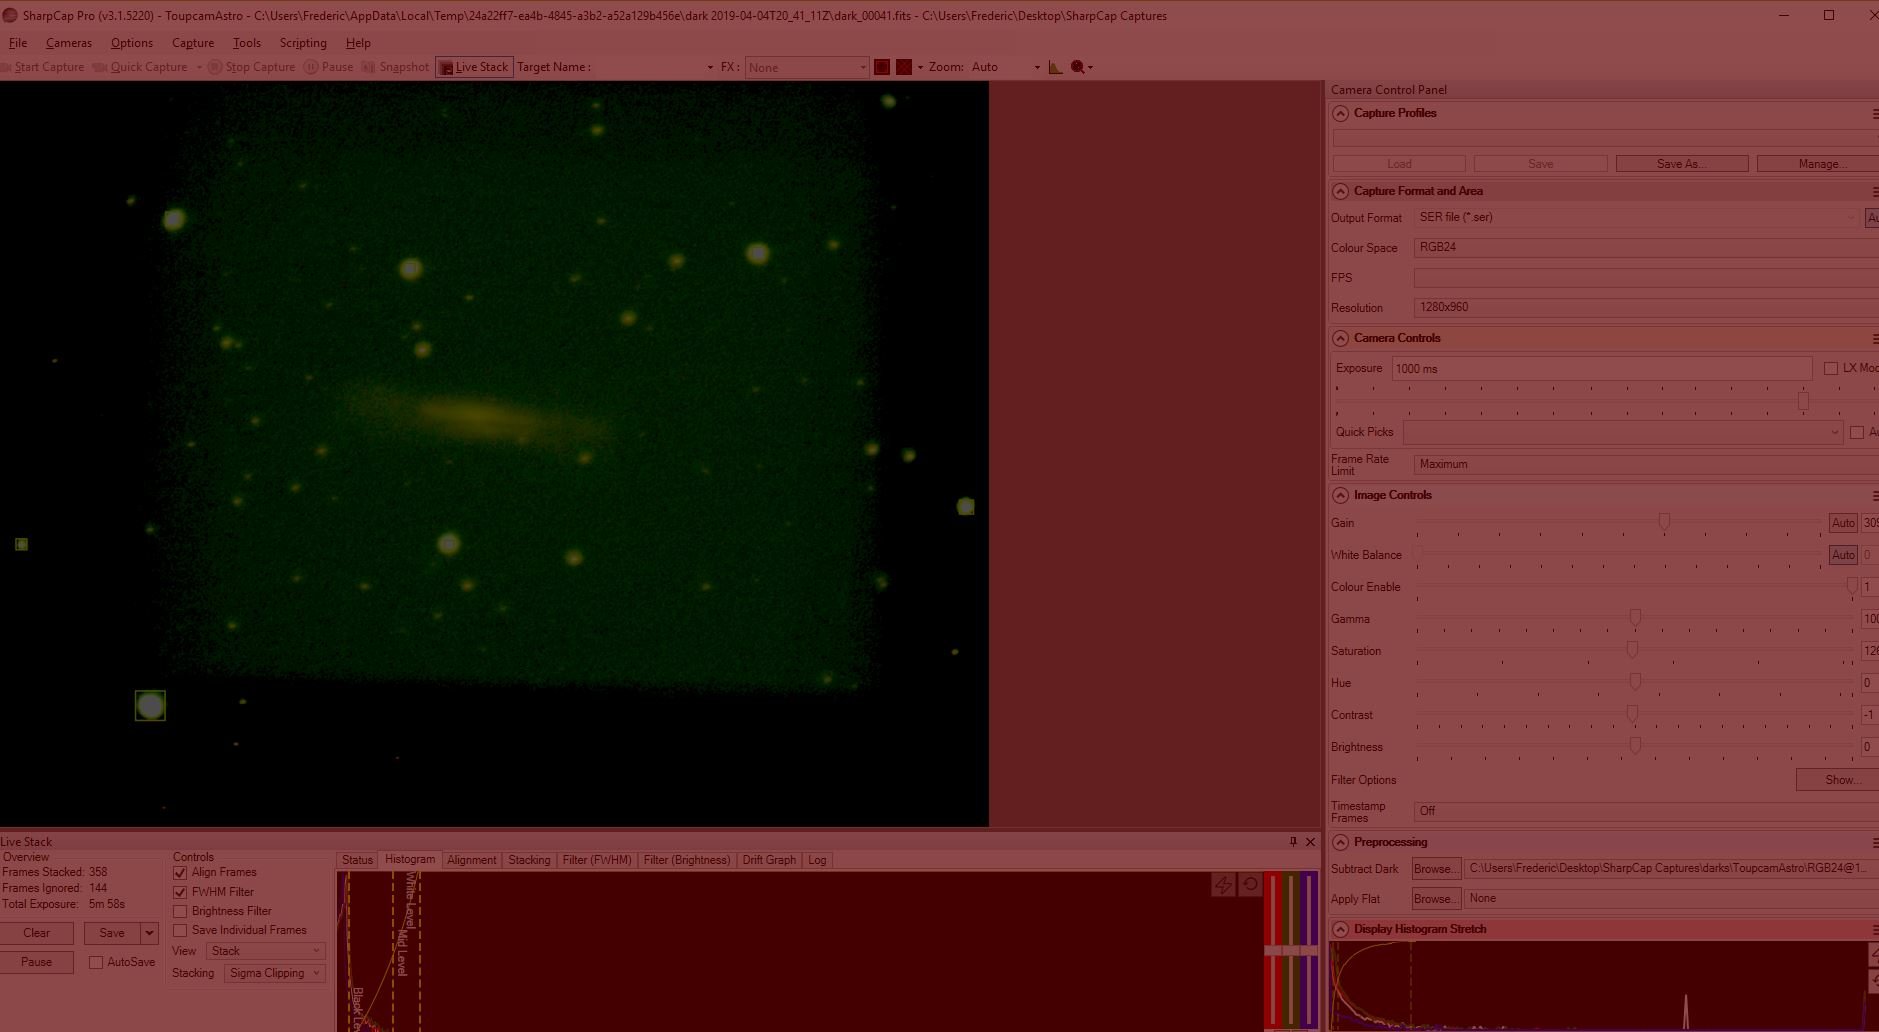Open the Stacking Sigma Clipping dropdown

click(275, 973)
